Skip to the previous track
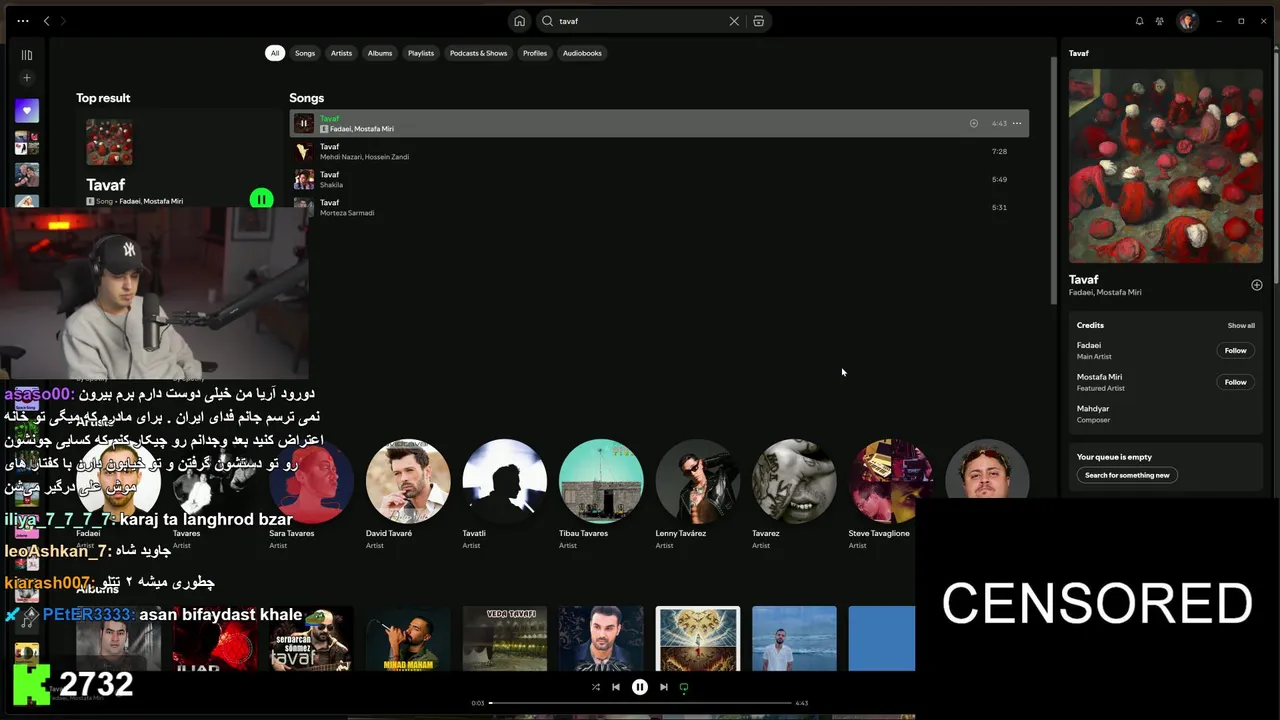 [x=616, y=687]
